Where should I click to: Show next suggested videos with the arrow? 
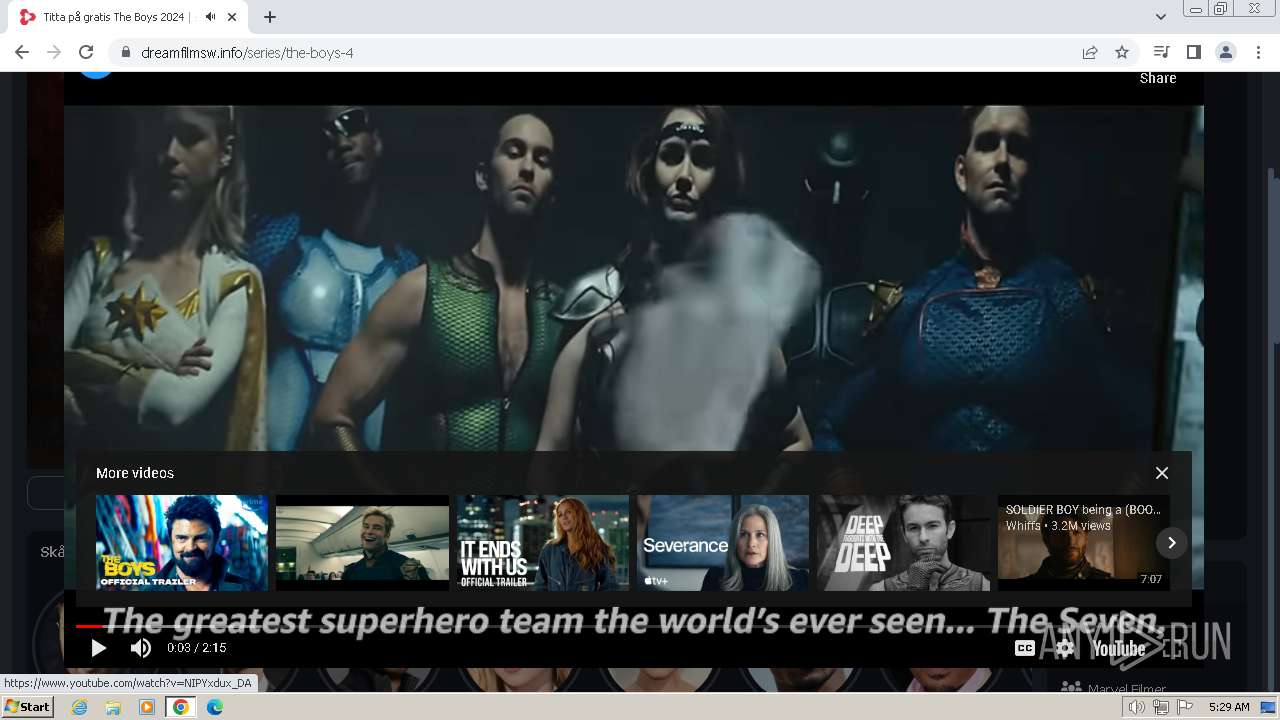tap(1171, 543)
